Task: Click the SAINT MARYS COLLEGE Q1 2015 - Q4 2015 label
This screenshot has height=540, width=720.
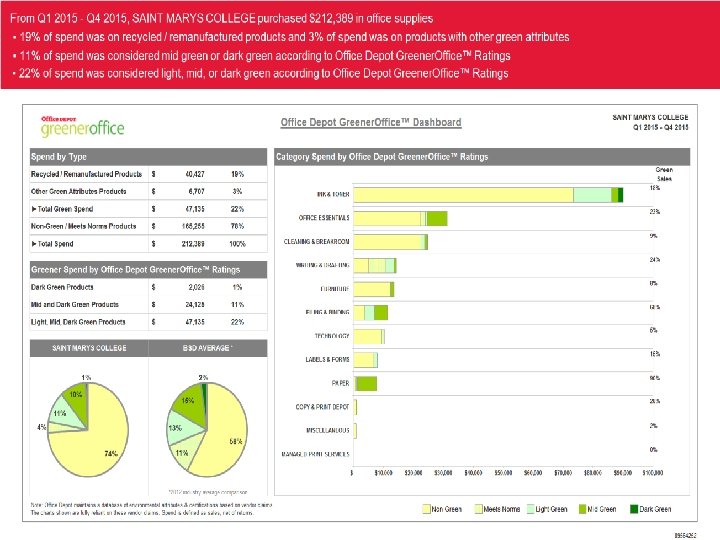Action: coord(650,122)
